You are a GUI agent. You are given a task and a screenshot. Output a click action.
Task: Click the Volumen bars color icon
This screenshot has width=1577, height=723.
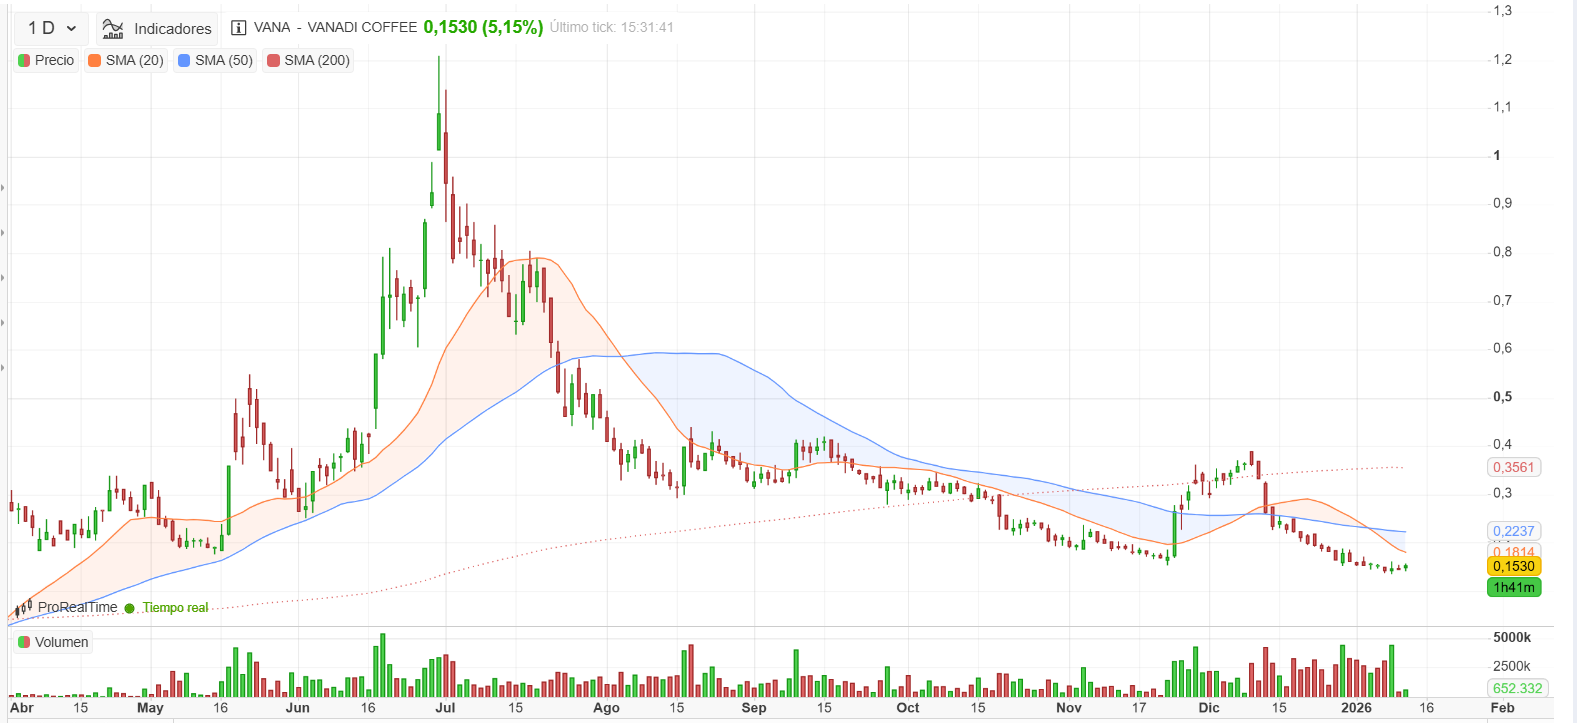24,642
